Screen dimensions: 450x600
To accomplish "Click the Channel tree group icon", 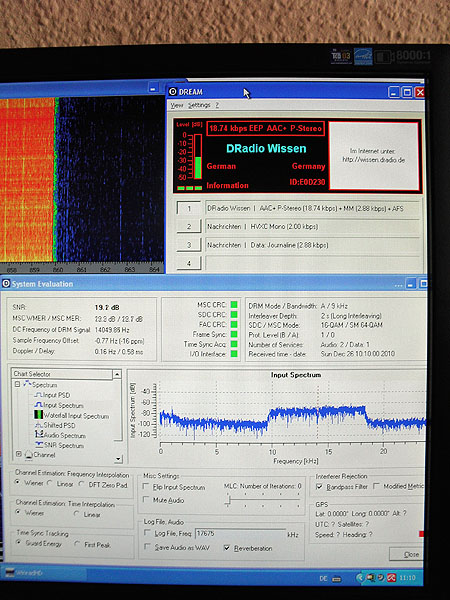I will click(x=29, y=455).
